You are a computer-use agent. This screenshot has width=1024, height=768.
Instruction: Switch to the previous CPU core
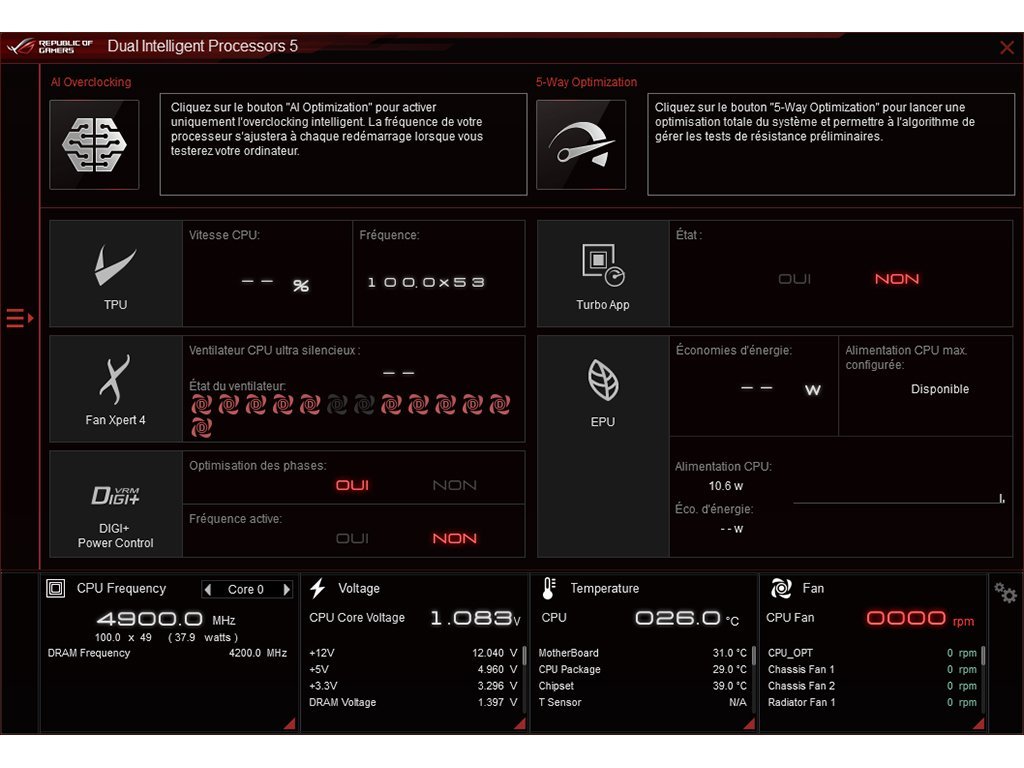pyautogui.click(x=208, y=589)
